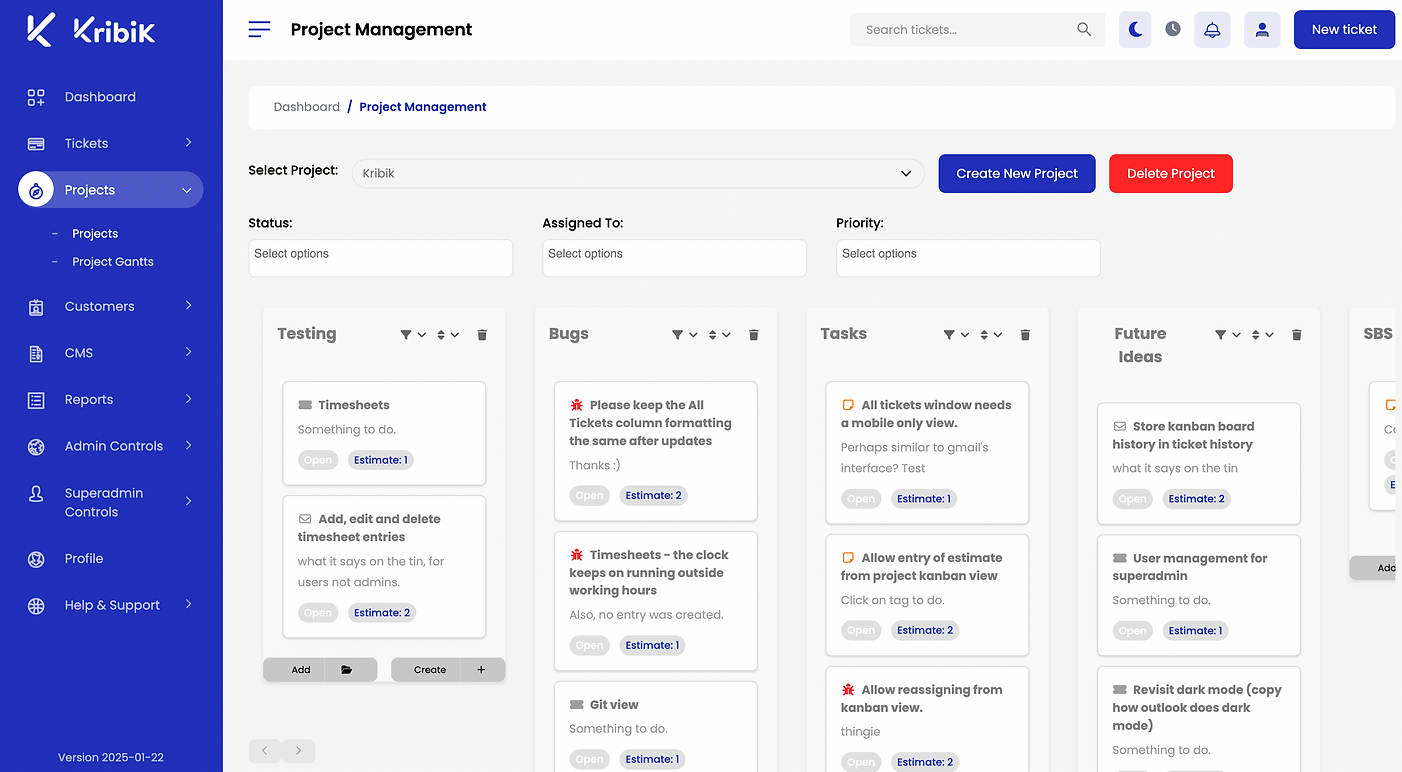Delete Tasks column via trash icon
The image size is (1402, 772).
pos(1025,335)
